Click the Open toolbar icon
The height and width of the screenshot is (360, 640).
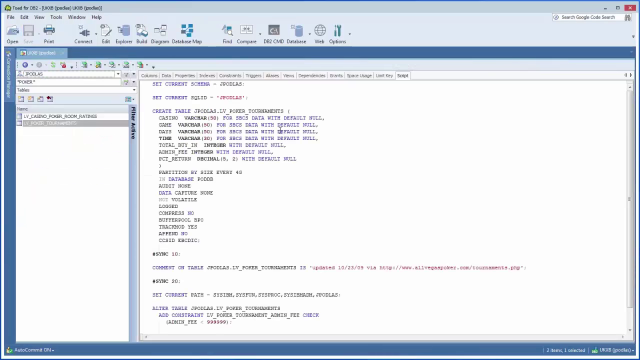point(12,34)
